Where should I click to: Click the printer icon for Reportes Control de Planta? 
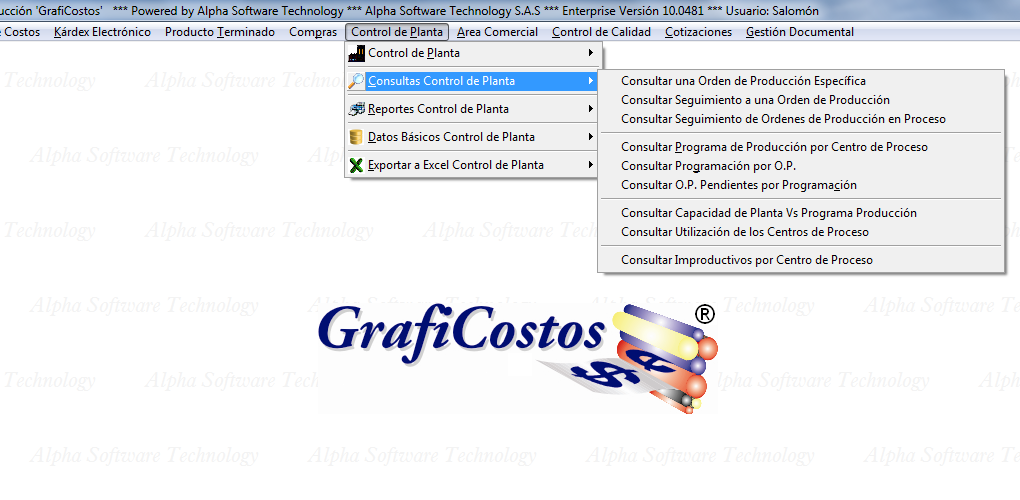click(357, 109)
